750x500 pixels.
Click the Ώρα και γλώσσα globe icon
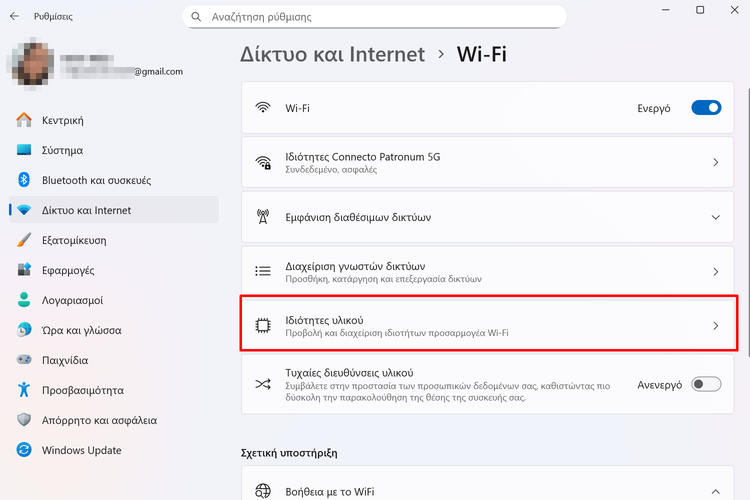[x=25, y=330]
